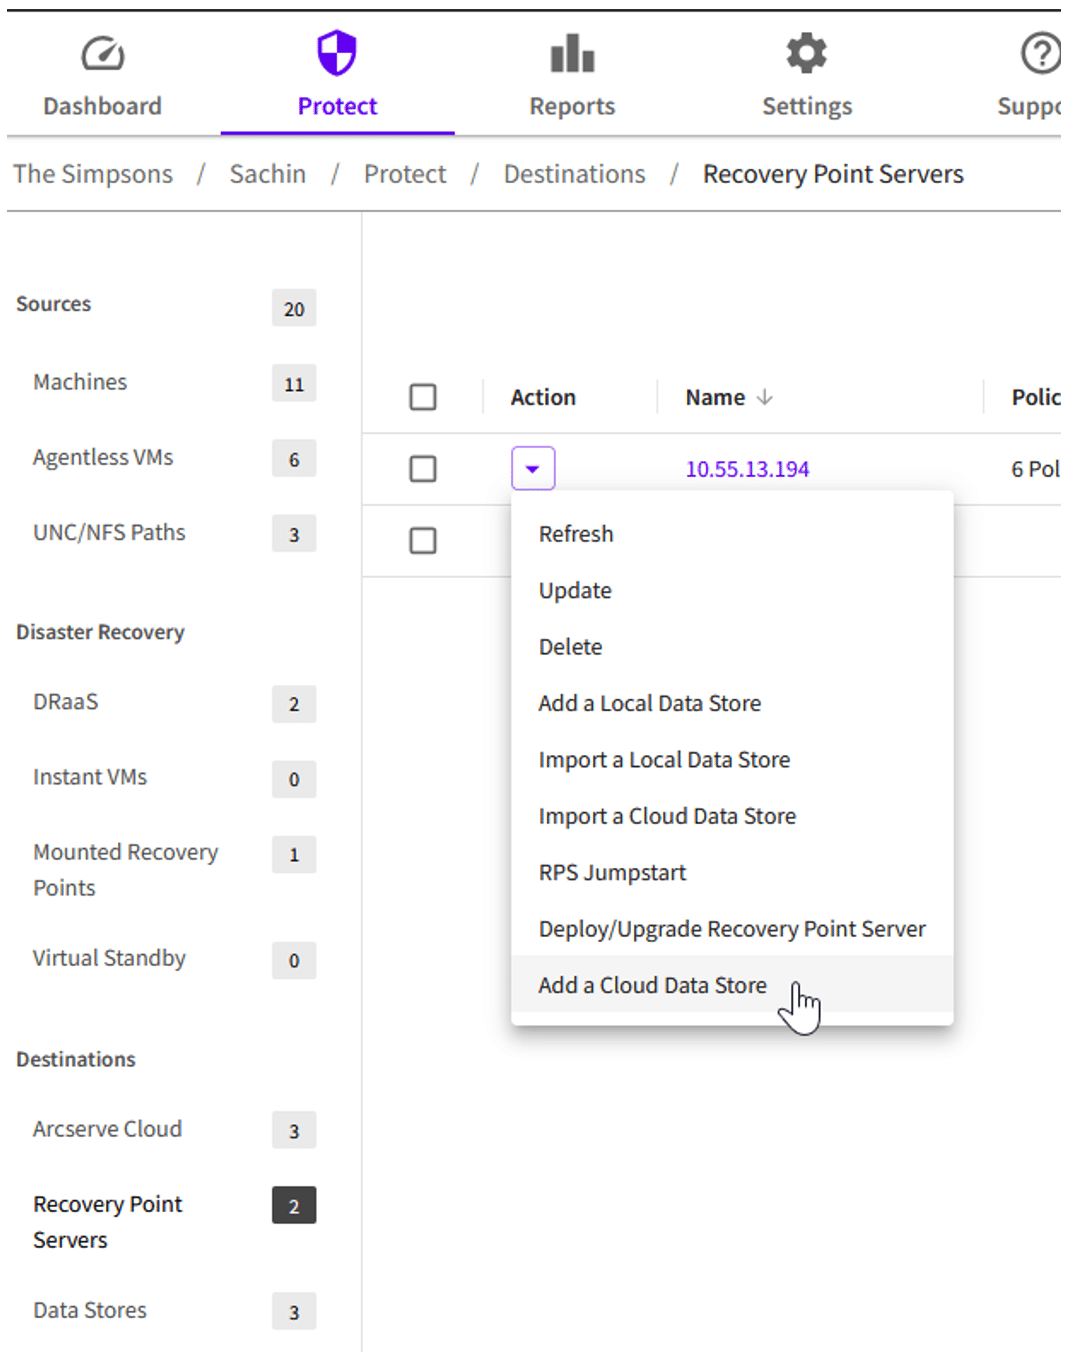Screen dimensions: 1076x1358
Task: Open Agentless VMs in the sidebar
Action: (x=103, y=457)
